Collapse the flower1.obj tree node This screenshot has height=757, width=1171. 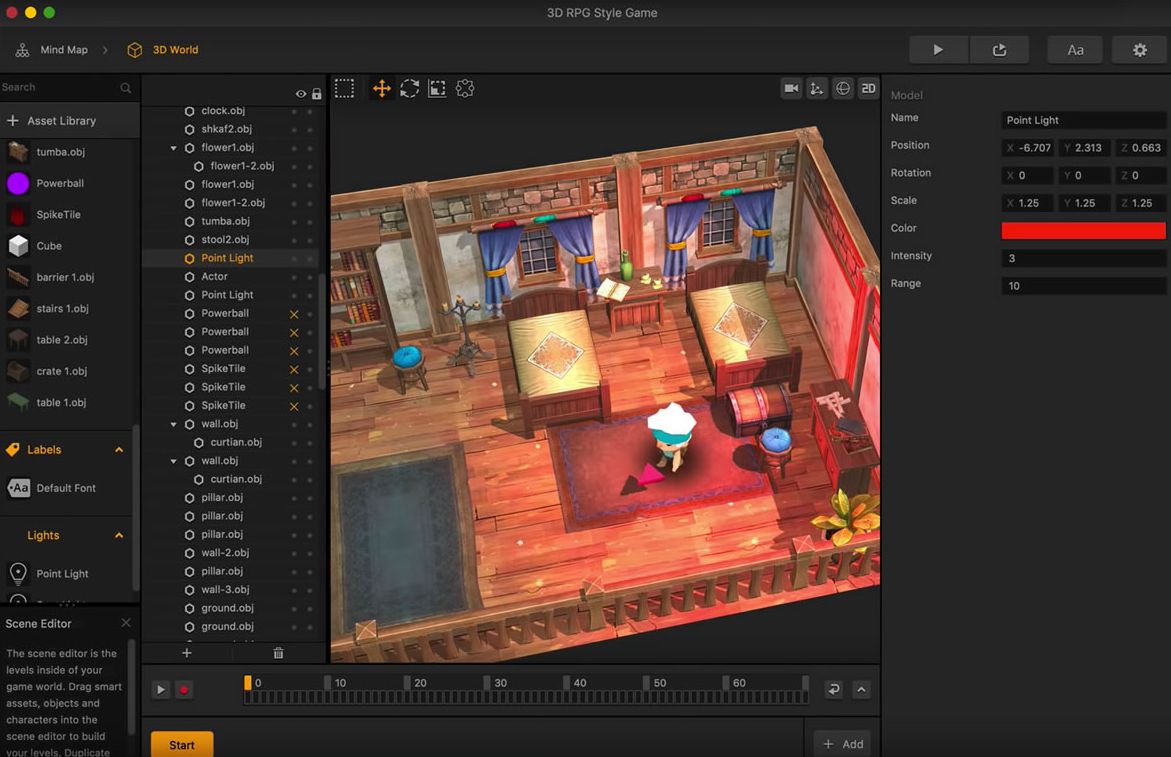173,148
